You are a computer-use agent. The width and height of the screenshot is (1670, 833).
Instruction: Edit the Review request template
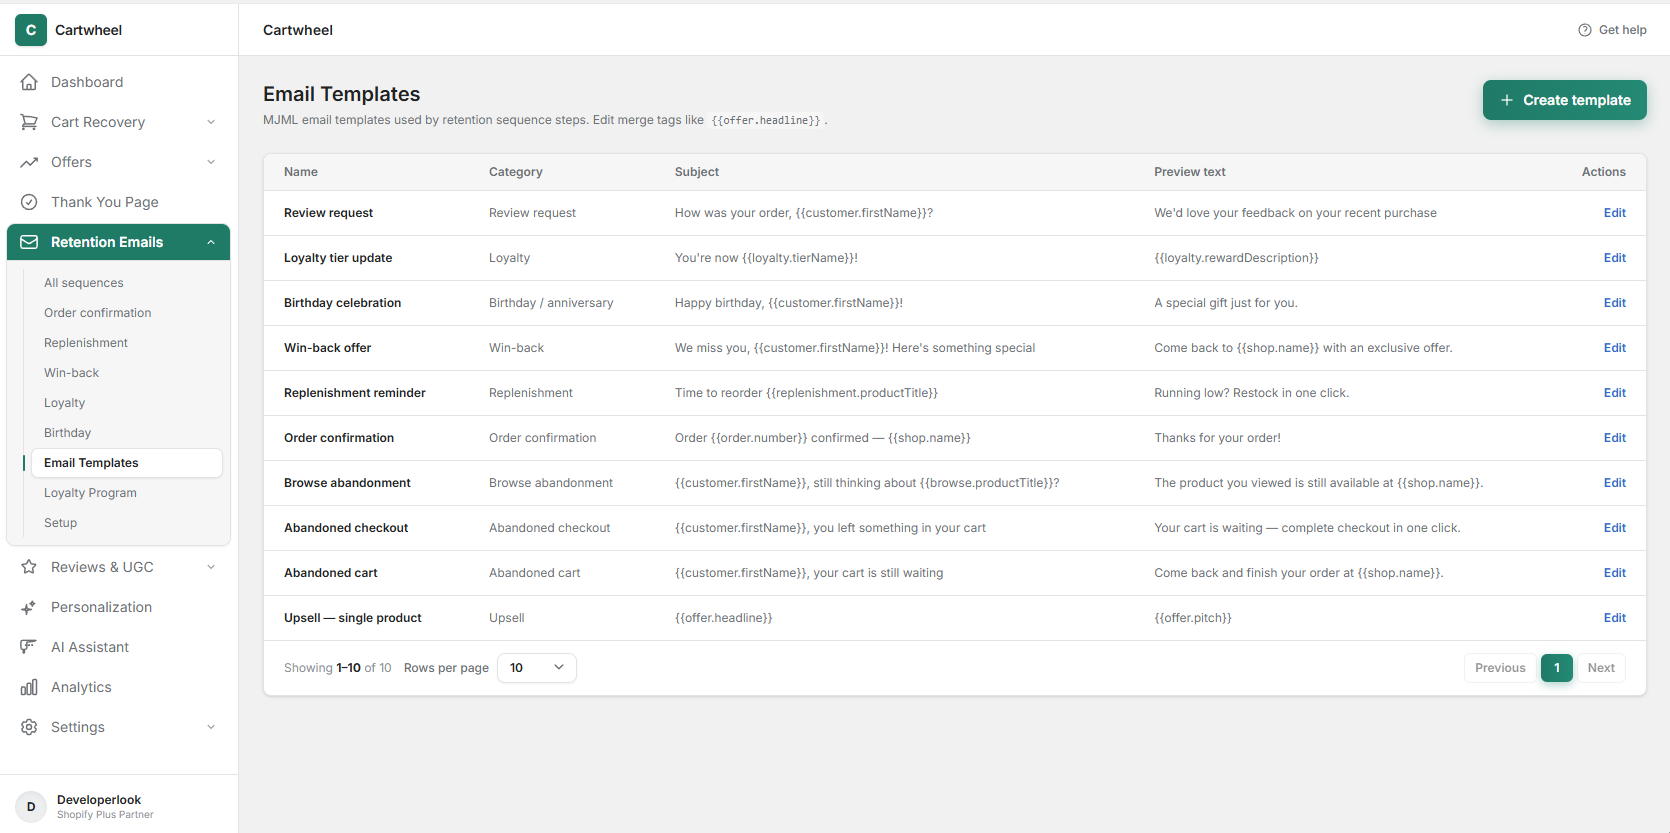[1615, 213]
